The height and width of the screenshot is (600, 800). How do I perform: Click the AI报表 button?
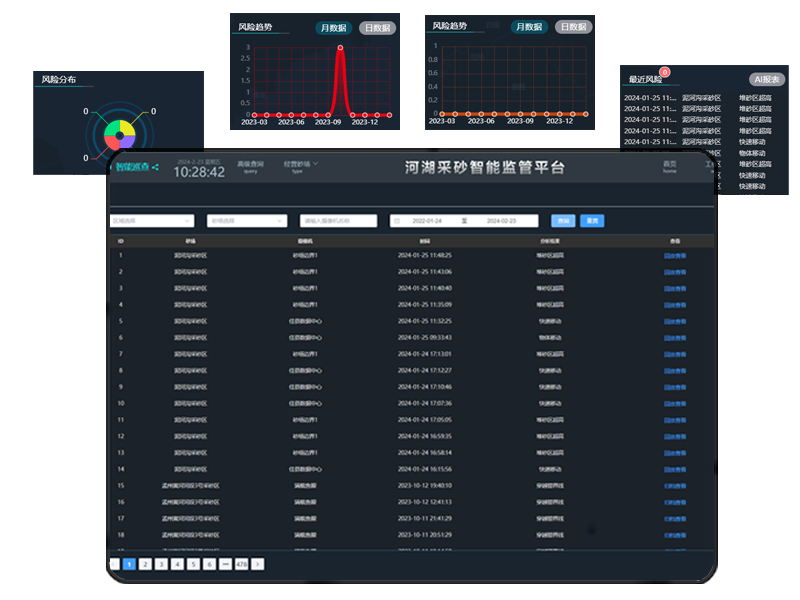pos(767,79)
